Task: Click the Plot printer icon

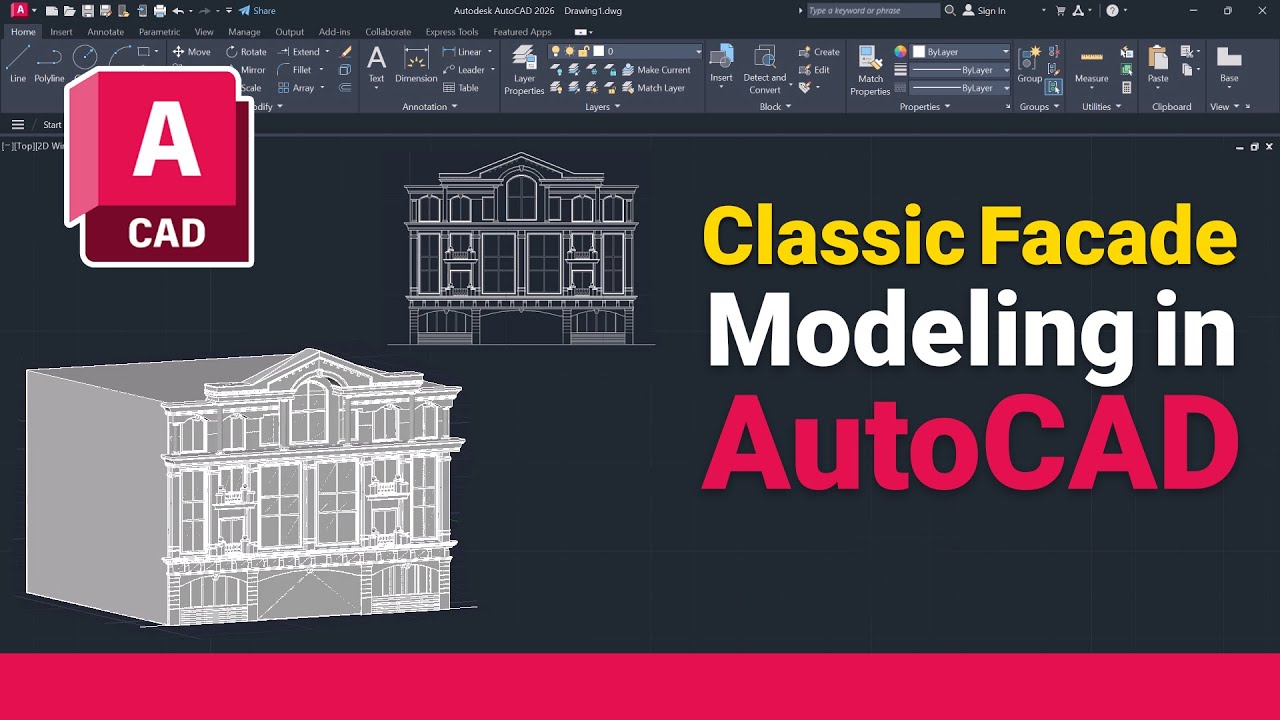Action: tap(159, 11)
